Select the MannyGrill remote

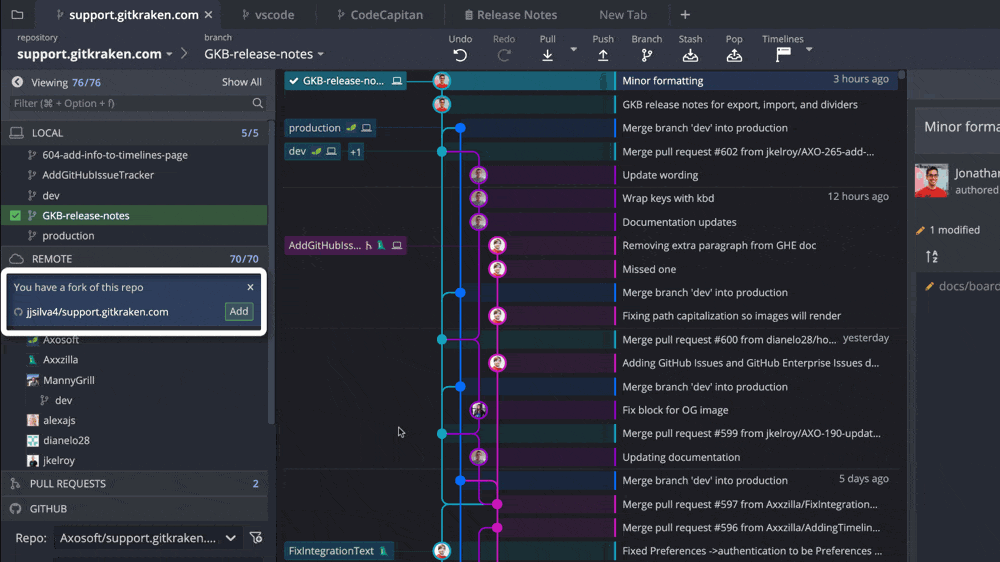tap(68, 380)
